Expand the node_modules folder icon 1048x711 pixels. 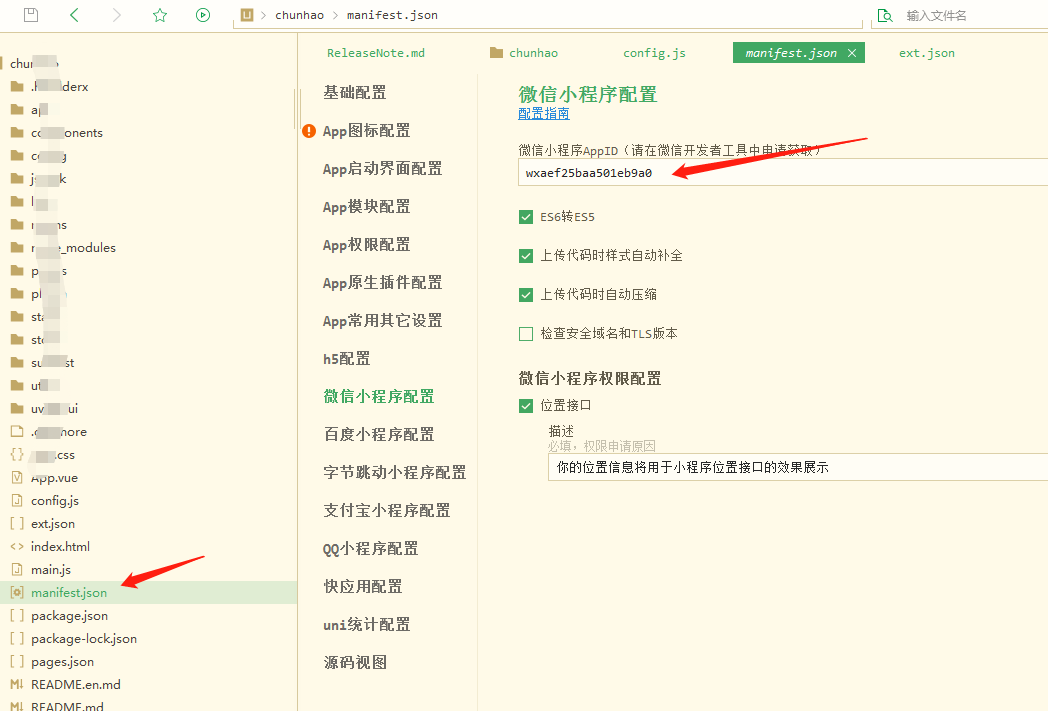point(17,248)
